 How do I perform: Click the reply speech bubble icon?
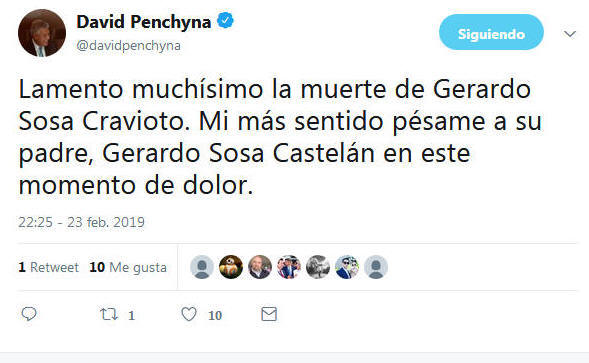point(29,314)
